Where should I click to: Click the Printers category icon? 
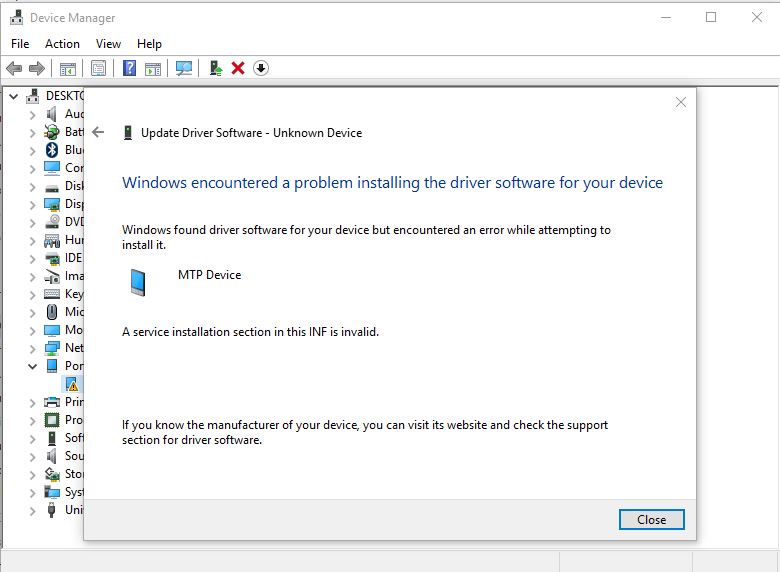52,401
